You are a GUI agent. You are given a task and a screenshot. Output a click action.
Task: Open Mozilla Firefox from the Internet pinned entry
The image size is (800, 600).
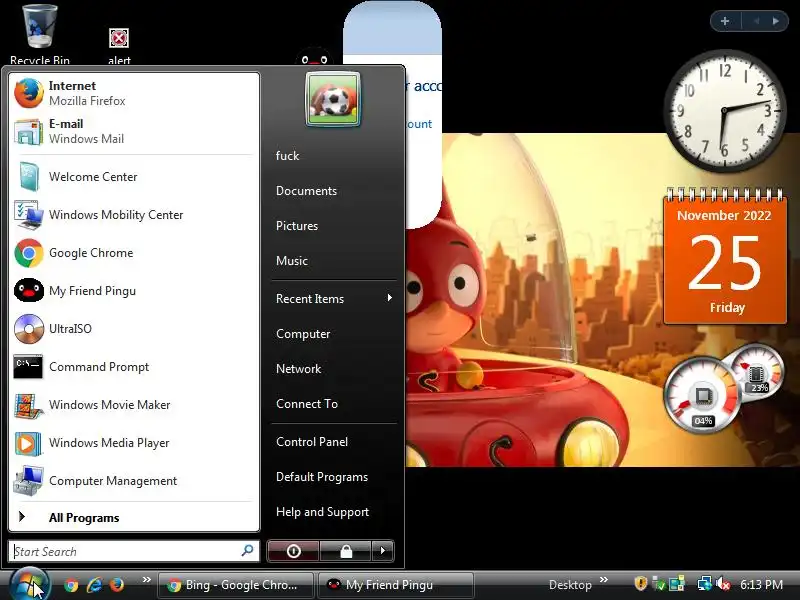(134, 93)
